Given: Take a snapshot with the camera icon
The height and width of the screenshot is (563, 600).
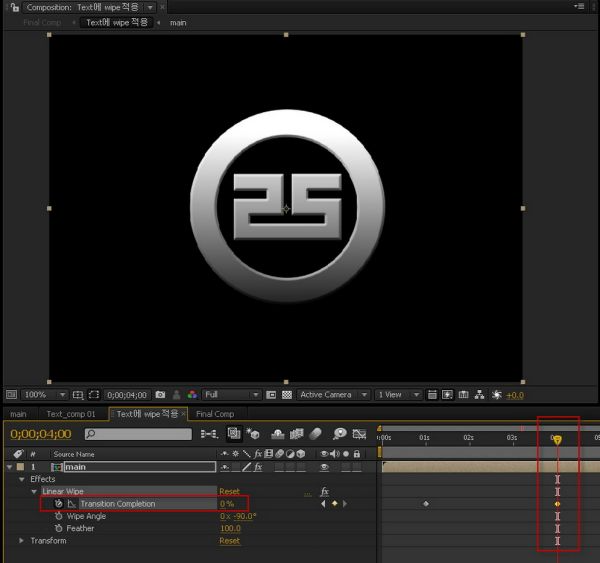Looking at the screenshot, I should coord(160,395).
